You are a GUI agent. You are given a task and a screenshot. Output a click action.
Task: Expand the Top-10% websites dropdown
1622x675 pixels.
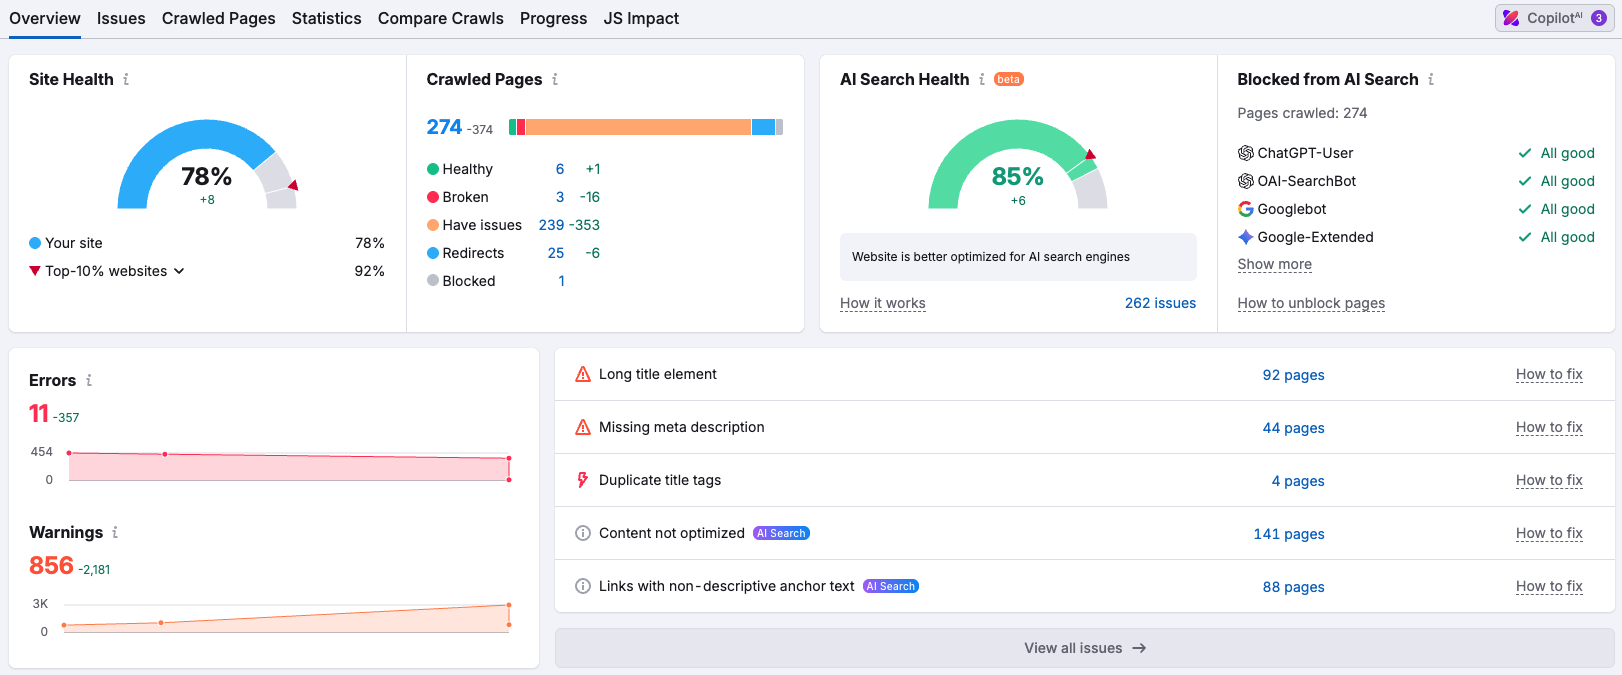[x=179, y=271]
